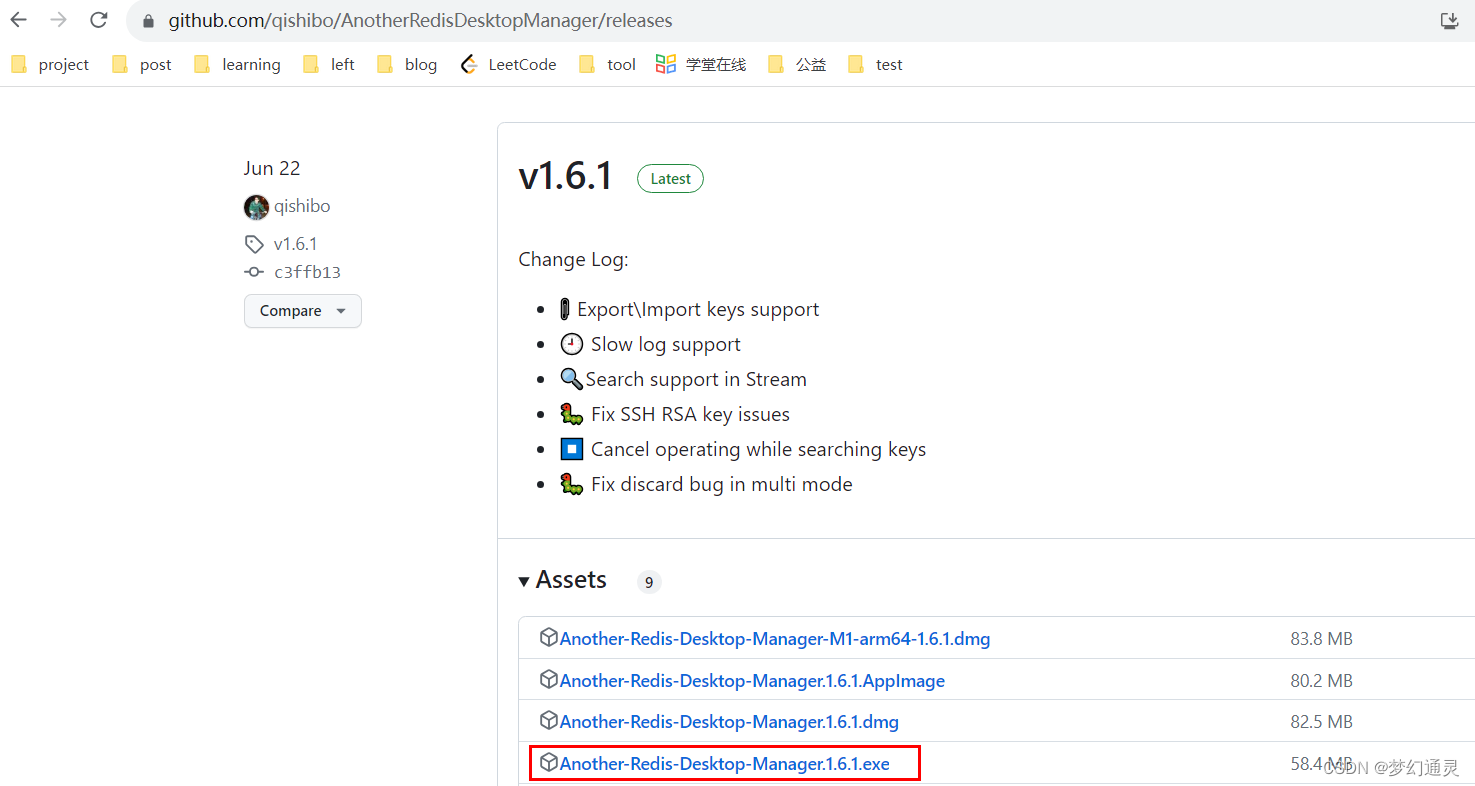The width and height of the screenshot is (1475, 786).
Task: Click the Export\Import keys support item
Action: click(x=690, y=310)
